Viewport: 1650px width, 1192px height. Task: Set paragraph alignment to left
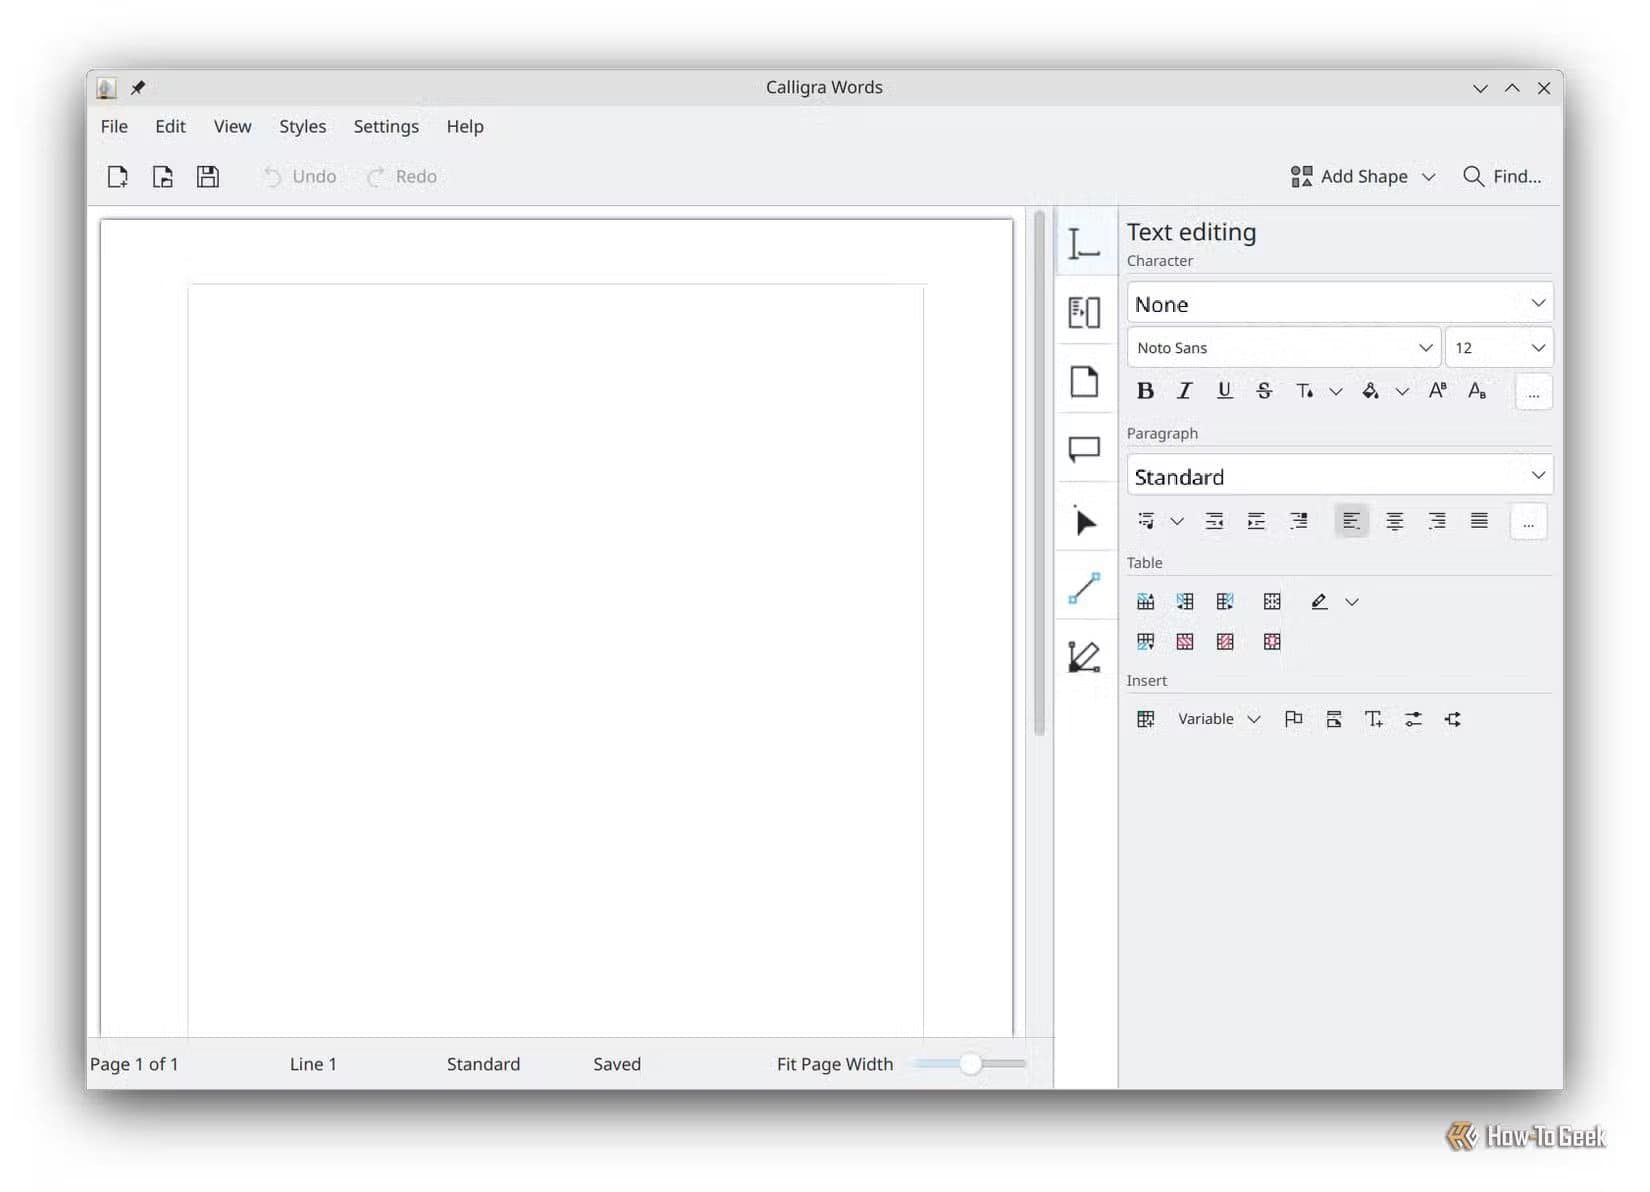(x=1352, y=521)
